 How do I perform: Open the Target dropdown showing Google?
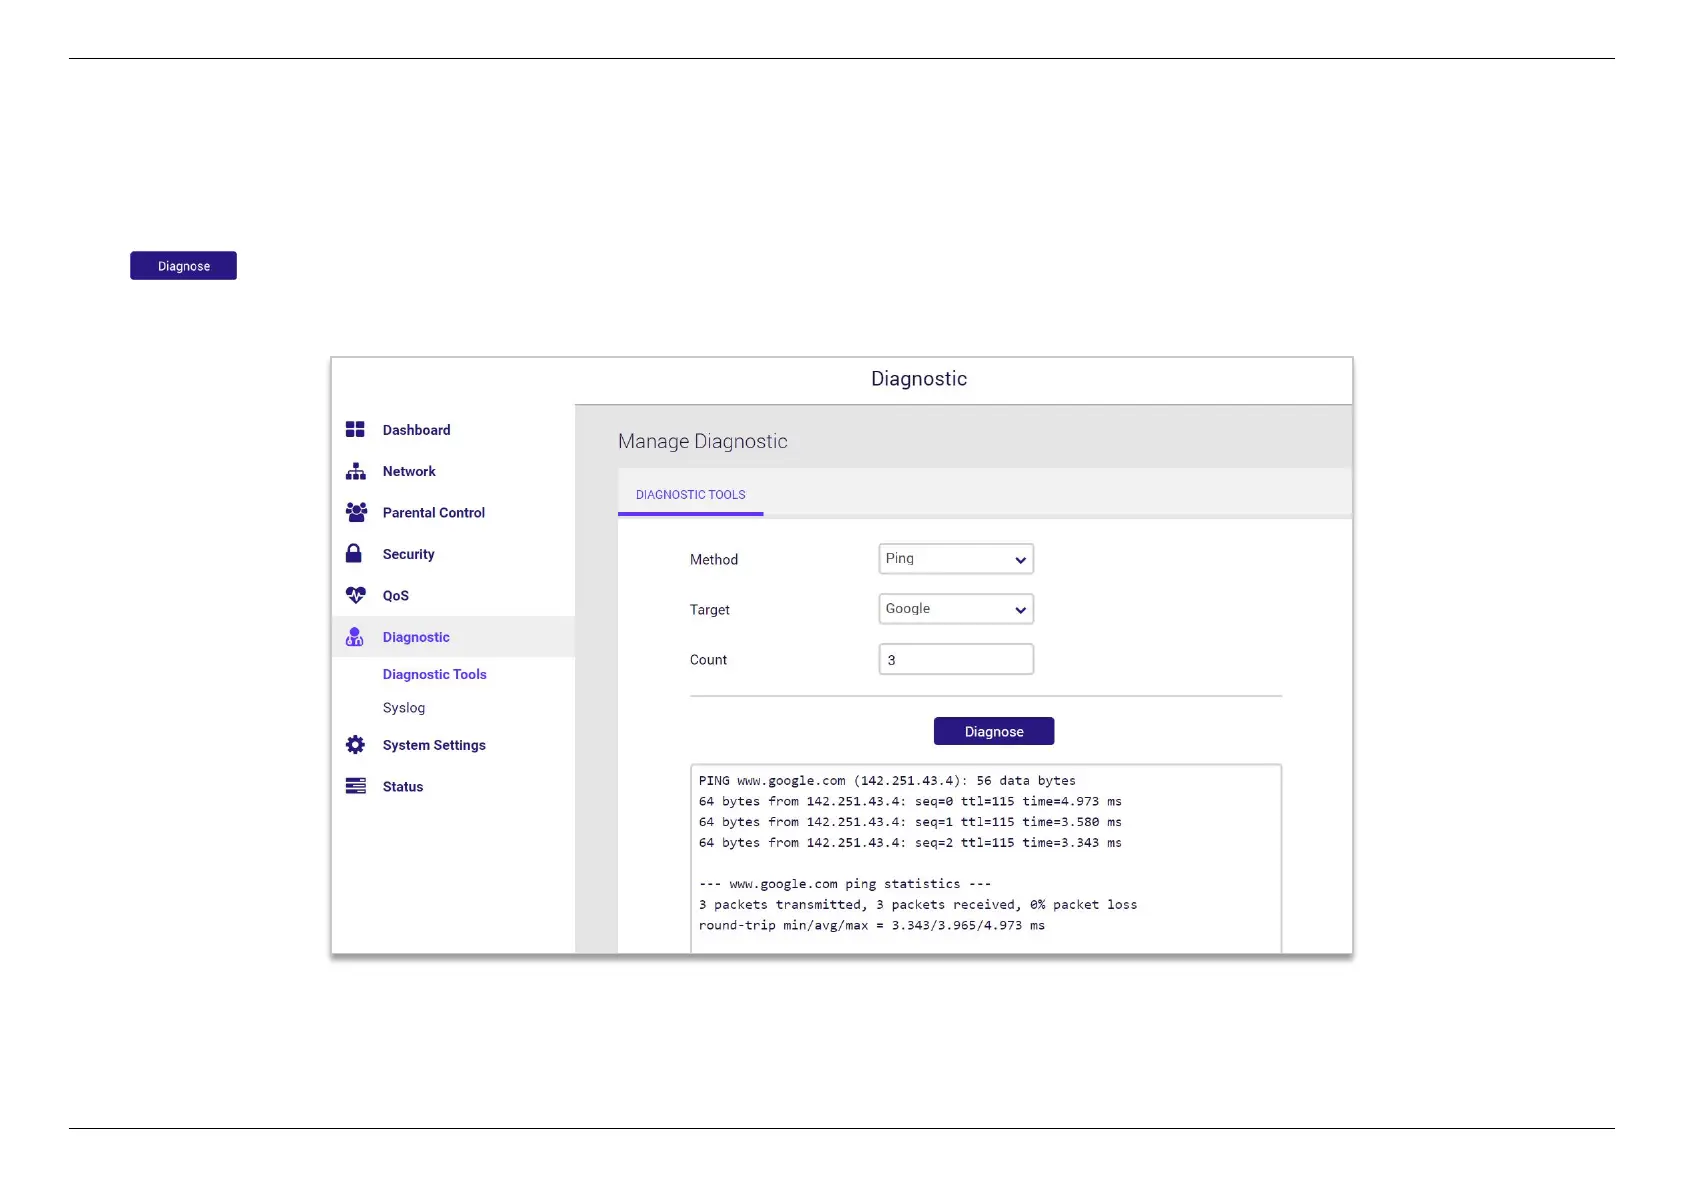[x=956, y=609]
